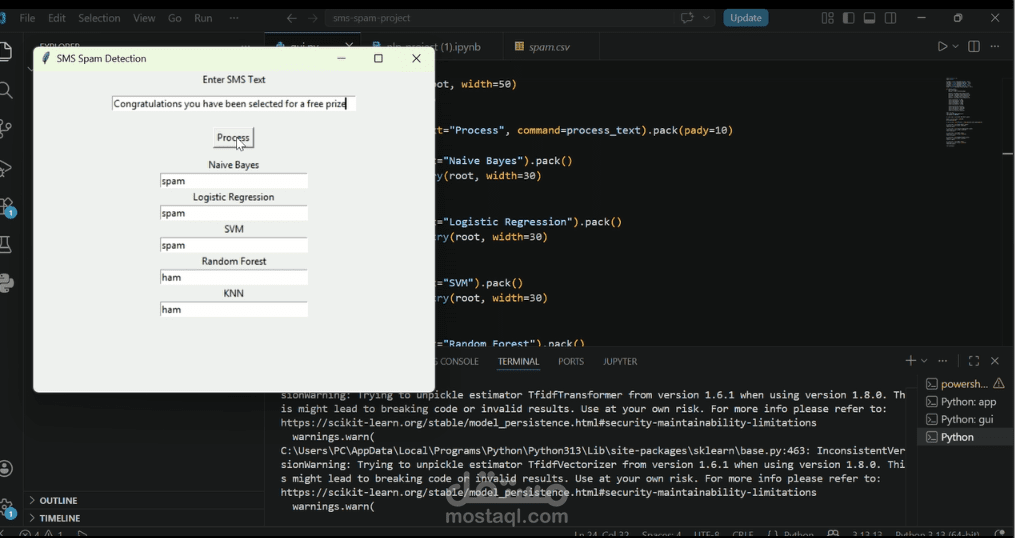Select the TERMINAL panel tab
Image resolution: width=1015 pixels, height=538 pixels.
pyautogui.click(x=519, y=361)
